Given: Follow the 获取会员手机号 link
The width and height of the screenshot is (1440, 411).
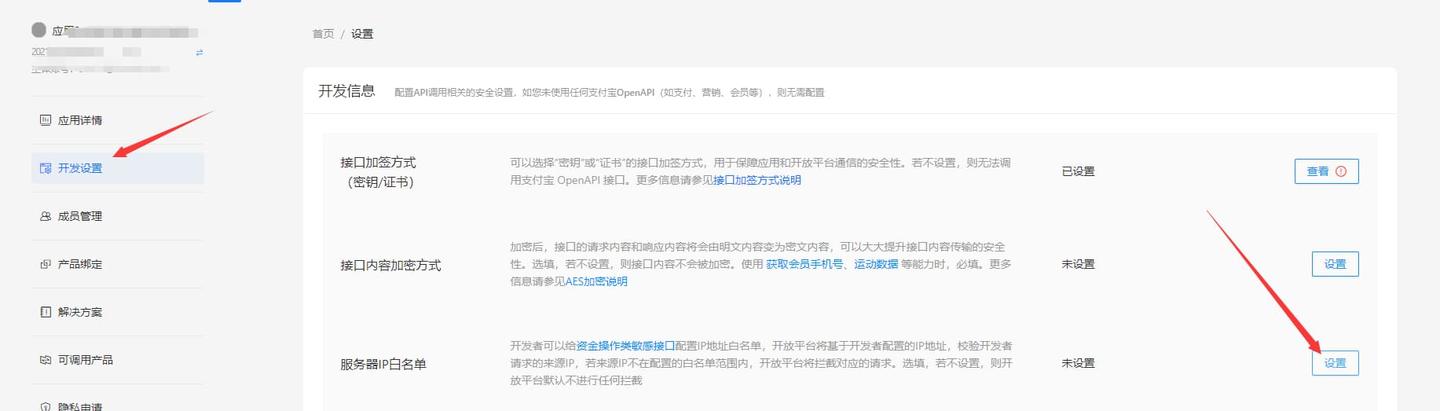Looking at the screenshot, I should pyautogui.click(x=806, y=264).
